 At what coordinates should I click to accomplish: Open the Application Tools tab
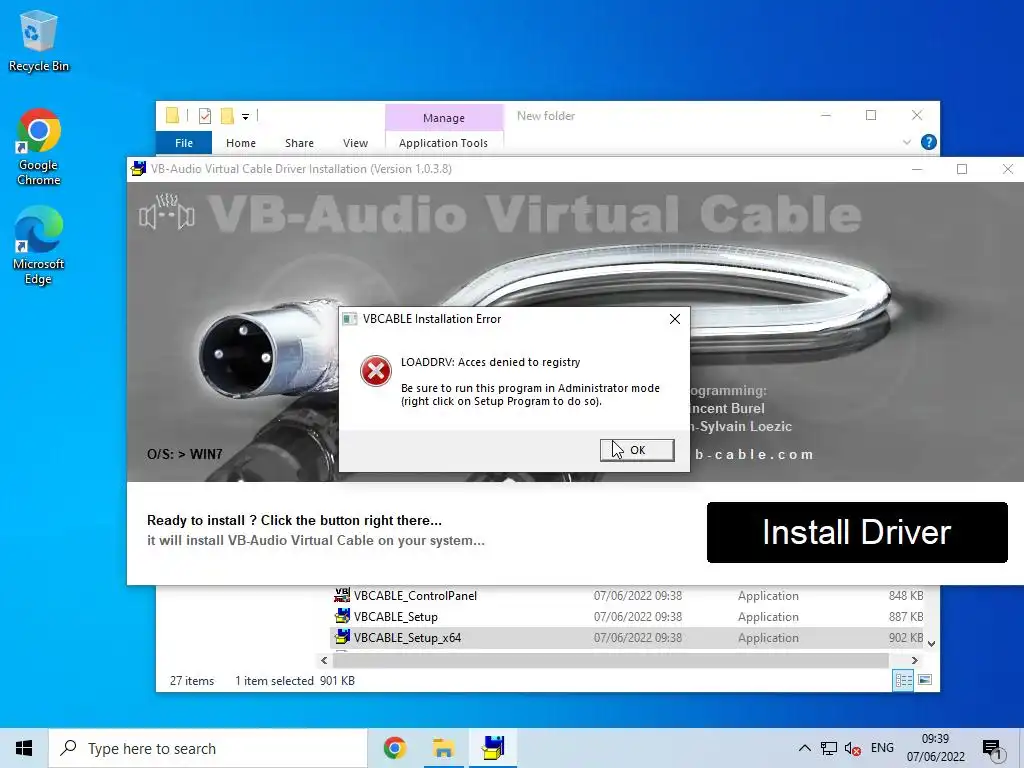click(443, 142)
